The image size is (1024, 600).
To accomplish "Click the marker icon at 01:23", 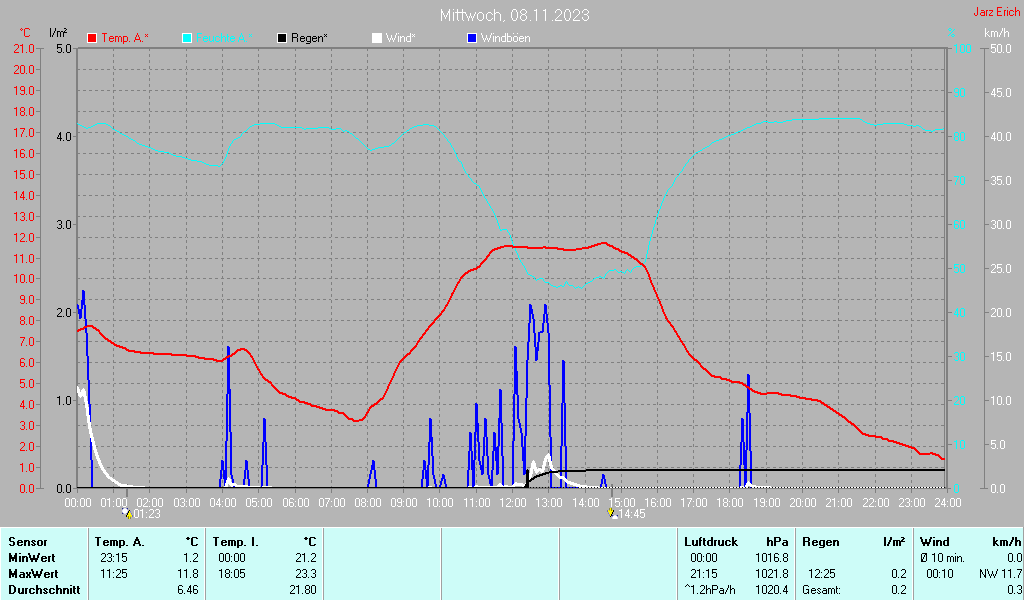I will tap(127, 513).
